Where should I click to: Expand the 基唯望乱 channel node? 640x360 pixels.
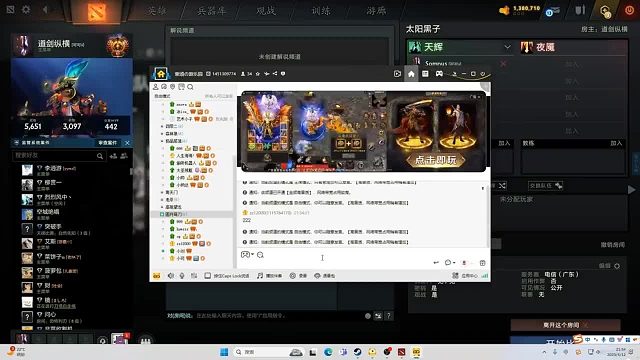click(x=162, y=207)
